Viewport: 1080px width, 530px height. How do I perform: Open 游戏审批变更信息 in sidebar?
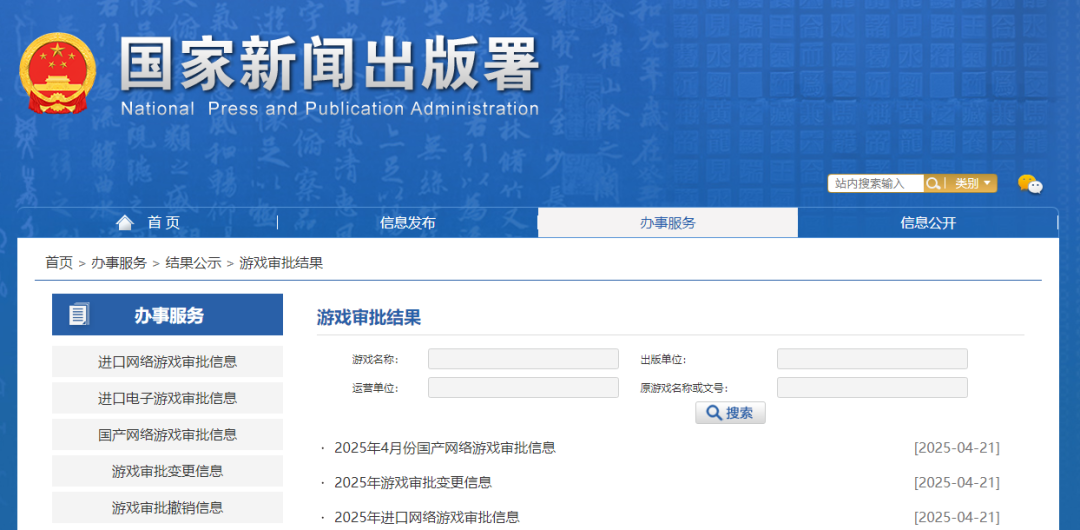167,471
